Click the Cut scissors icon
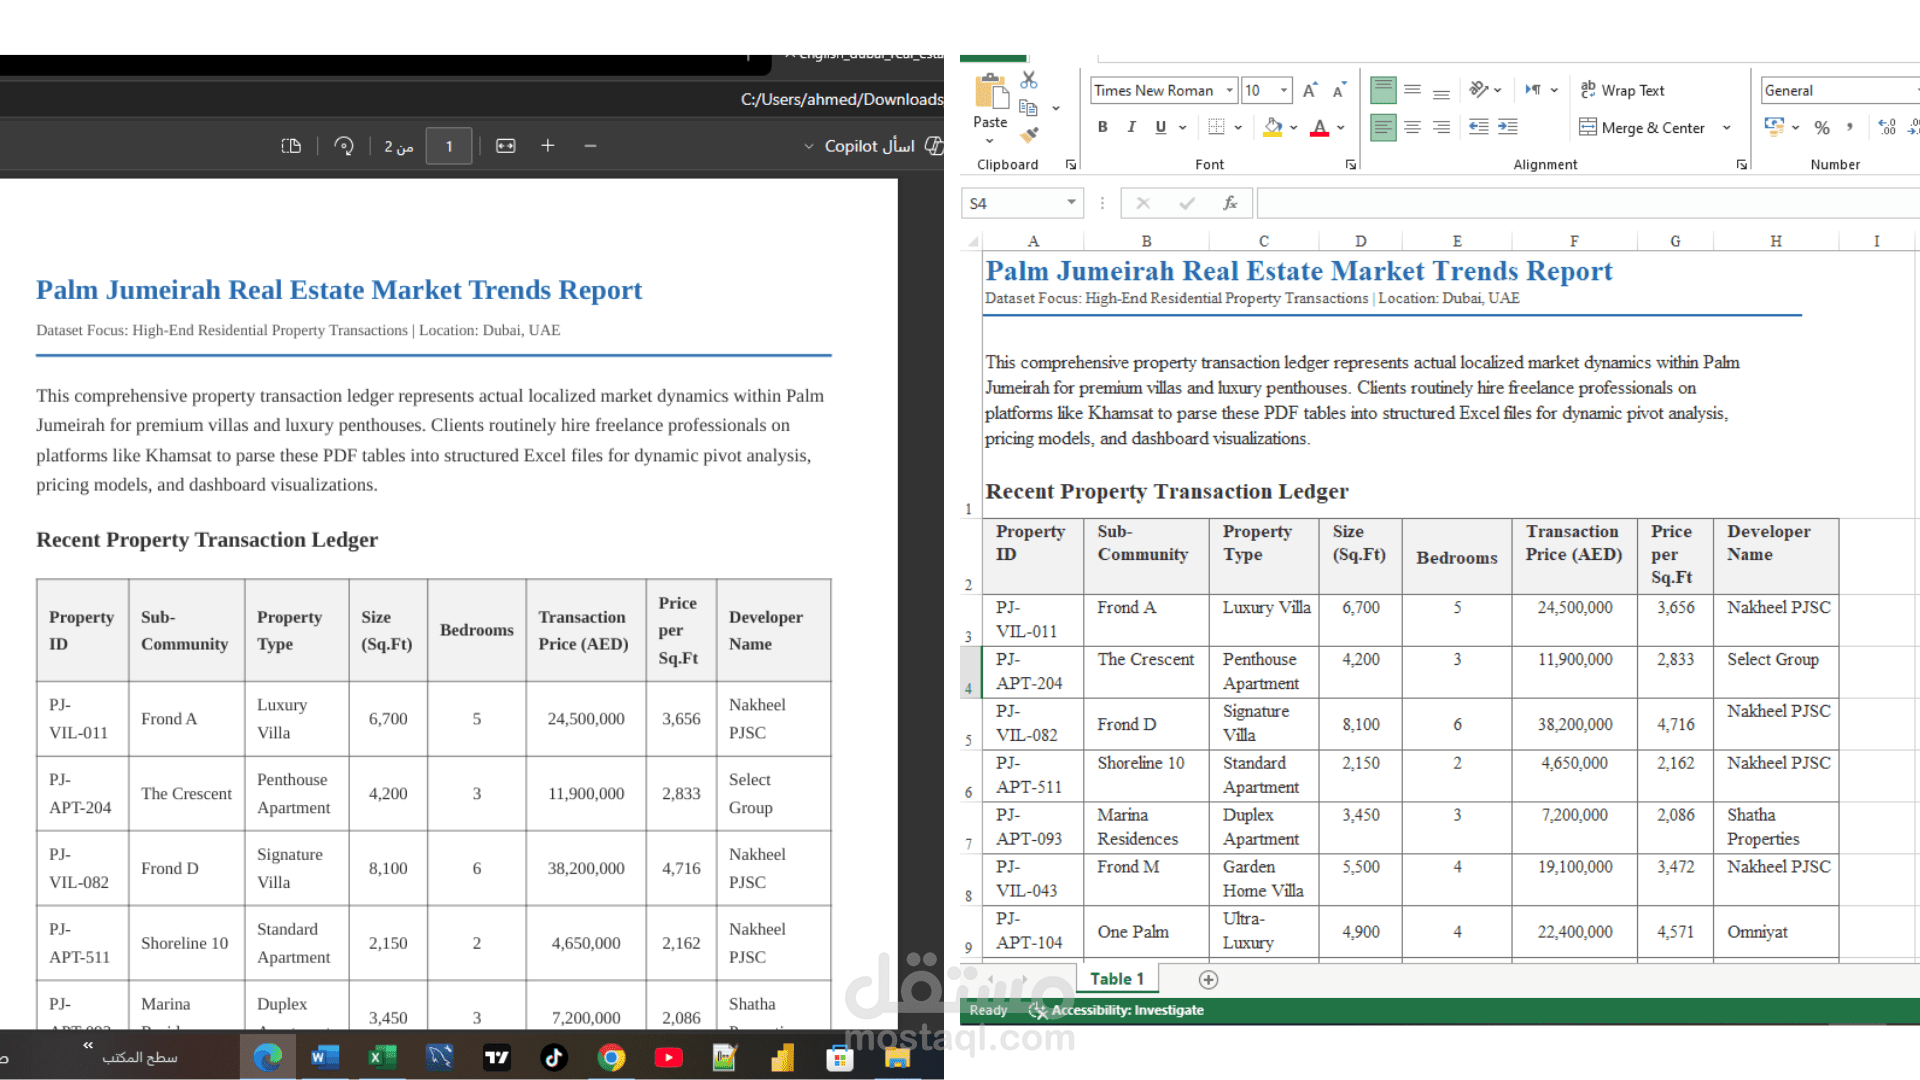The width and height of the screenshot is (1920, 1080). (x=1029, y=79)
